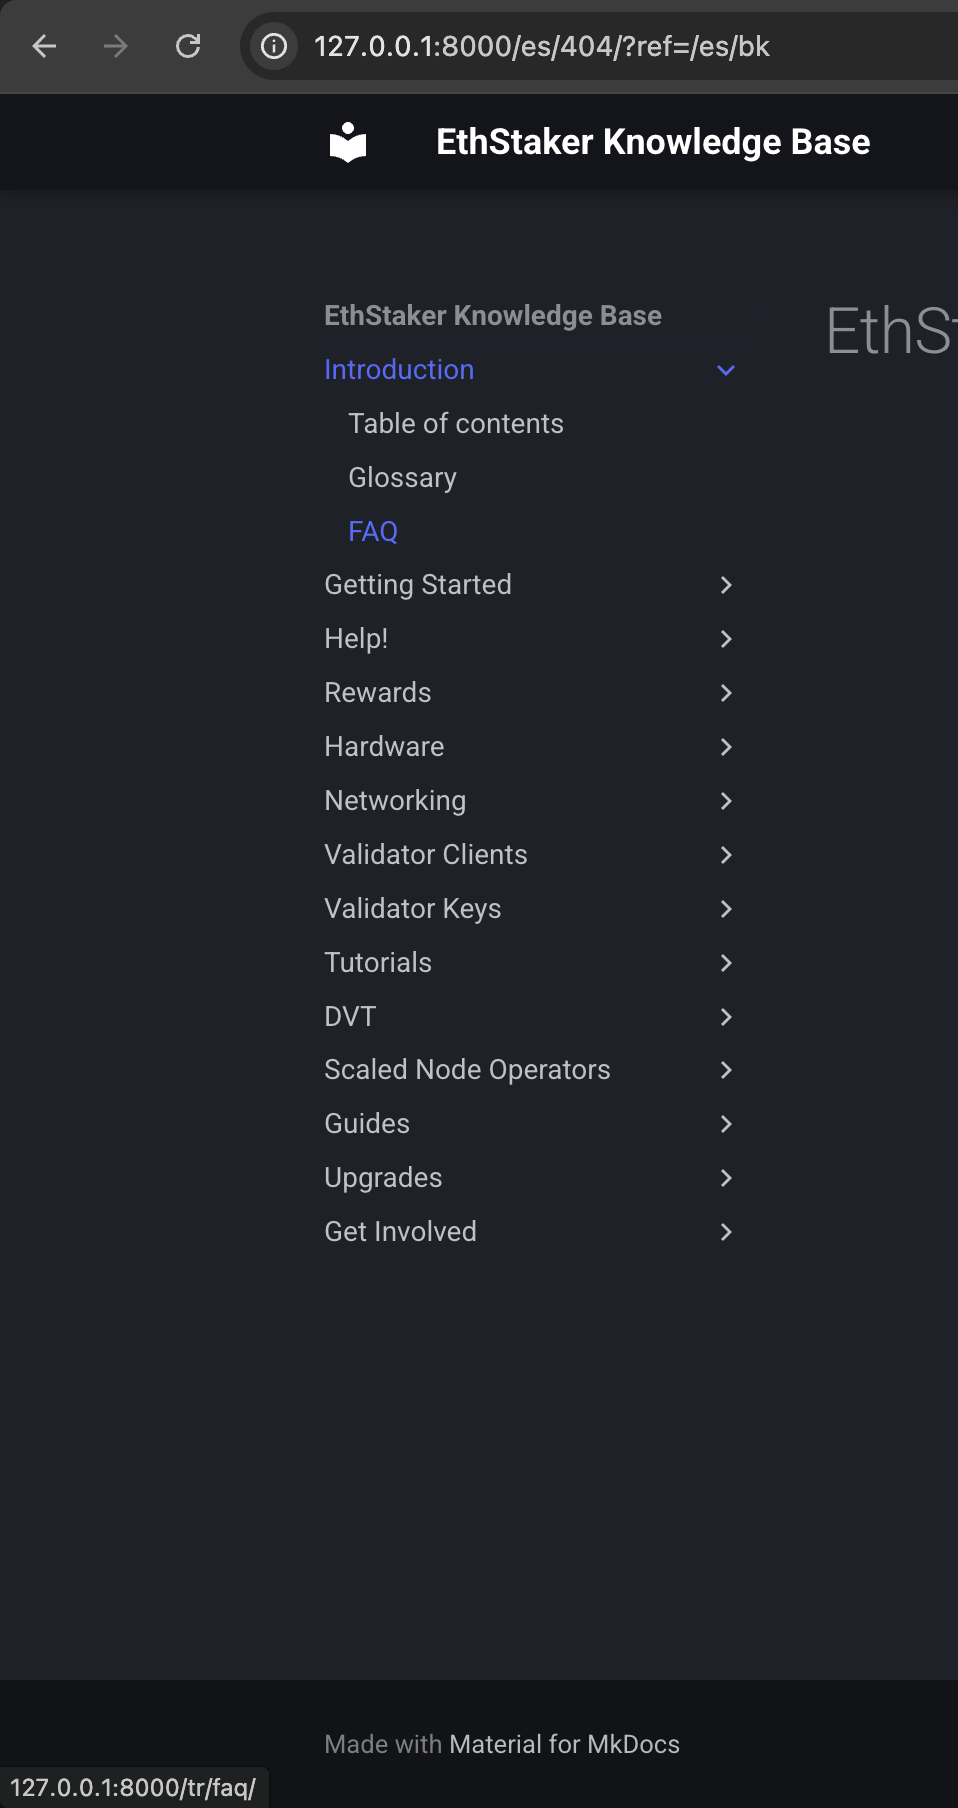Expand the Hardware section chevron
958x1808 pixels.
[x=726, y=747]
